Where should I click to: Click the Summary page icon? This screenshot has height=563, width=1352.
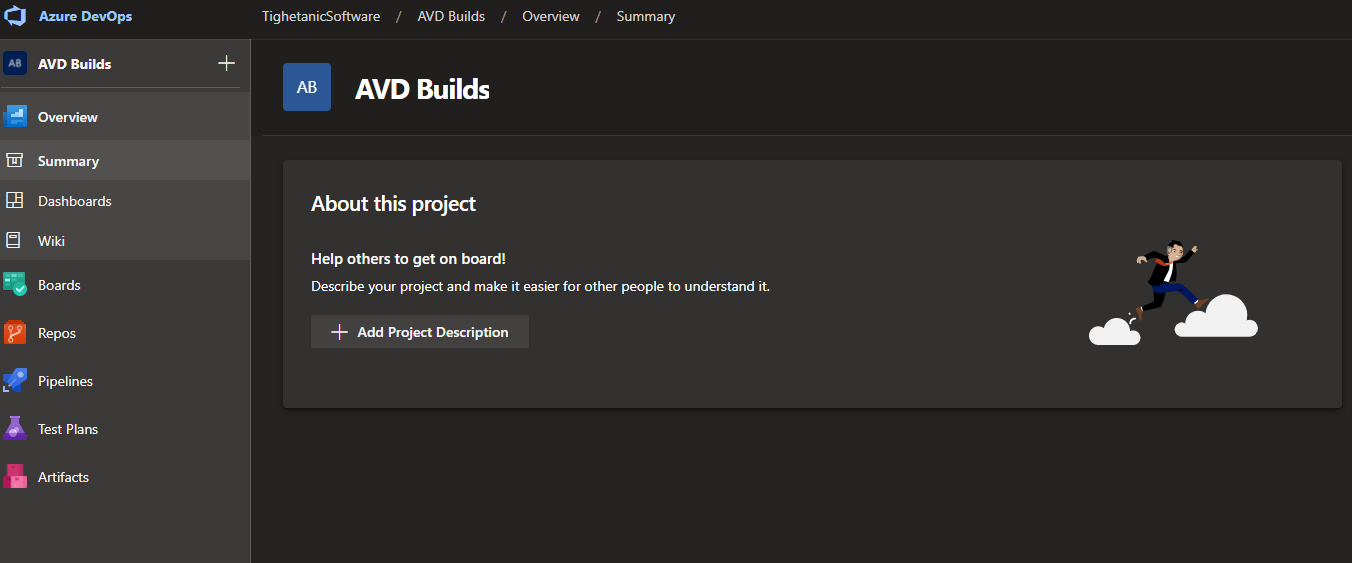coord(15,161)
